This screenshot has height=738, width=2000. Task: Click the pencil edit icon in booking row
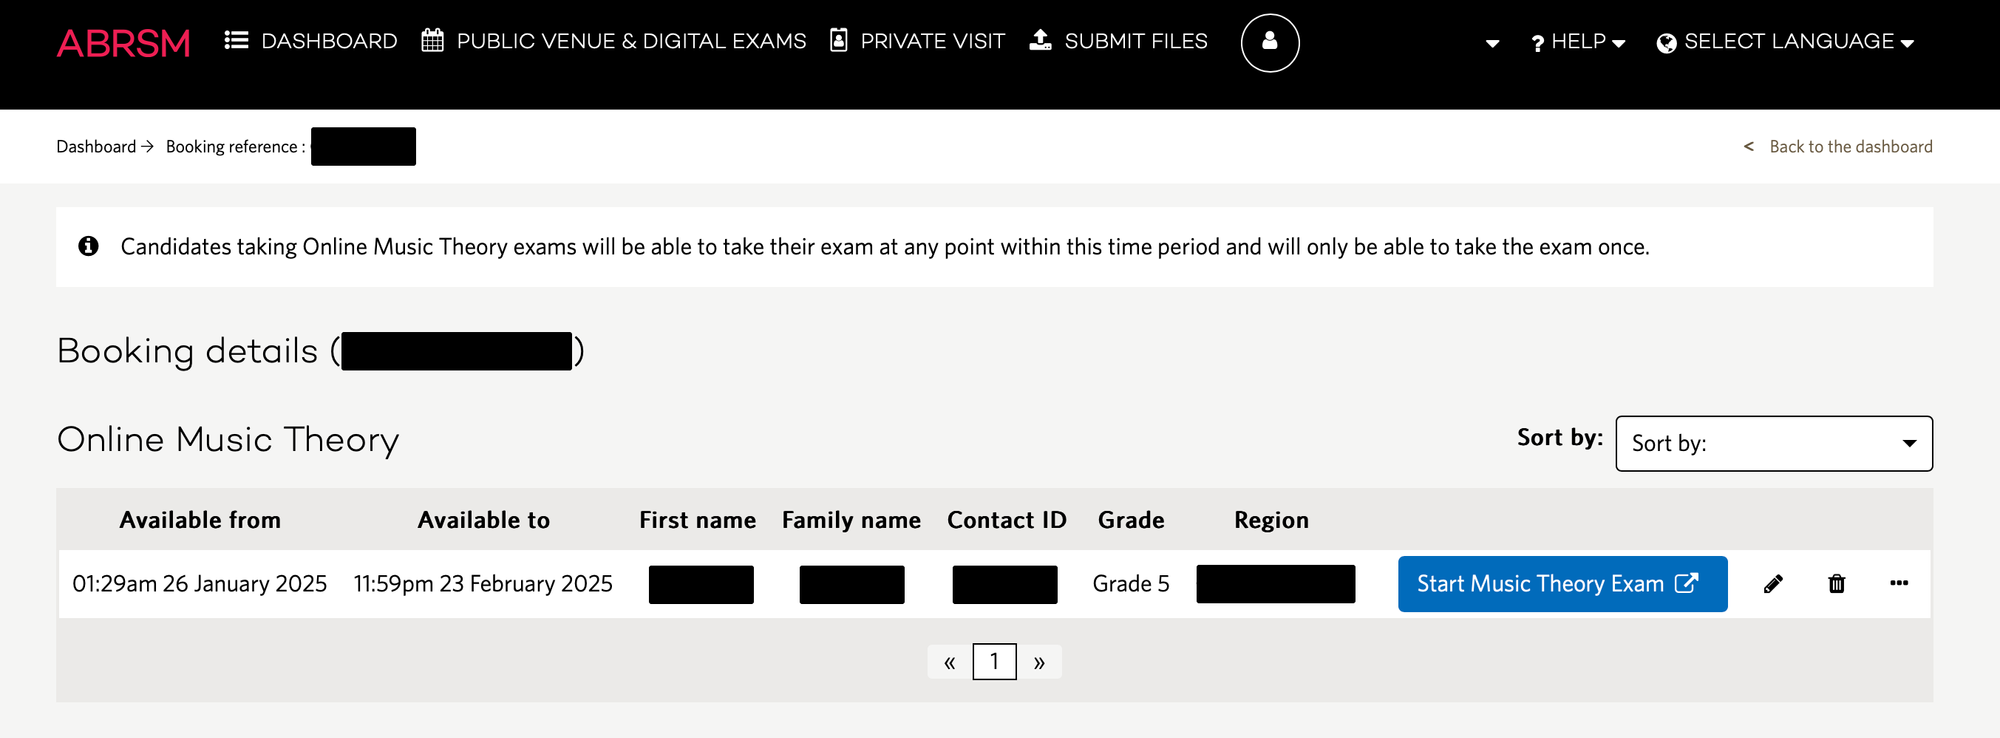point(1773,584)
